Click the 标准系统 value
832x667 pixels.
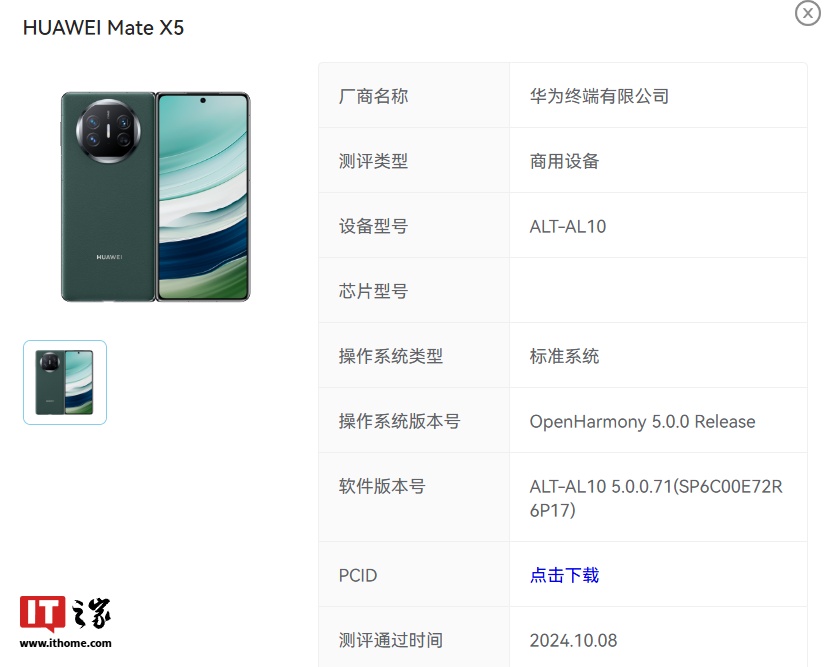[x=564, y=356]
